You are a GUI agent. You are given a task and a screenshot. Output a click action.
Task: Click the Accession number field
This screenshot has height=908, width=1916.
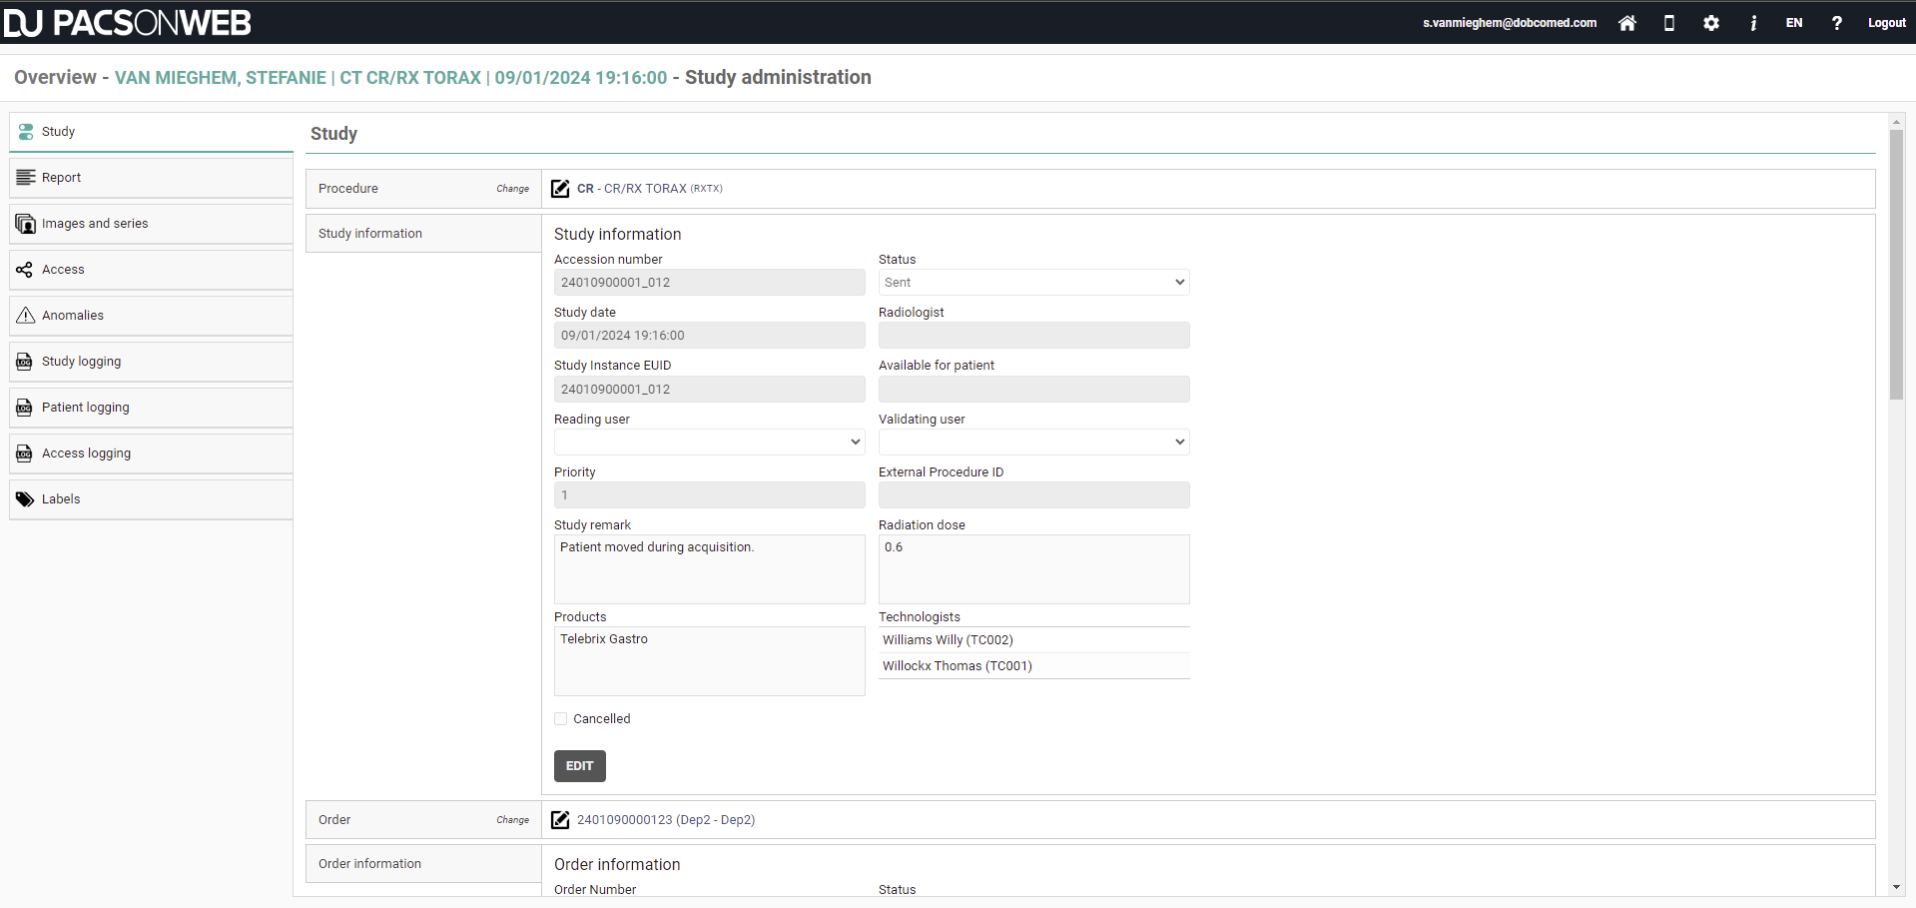coord(709,282)
